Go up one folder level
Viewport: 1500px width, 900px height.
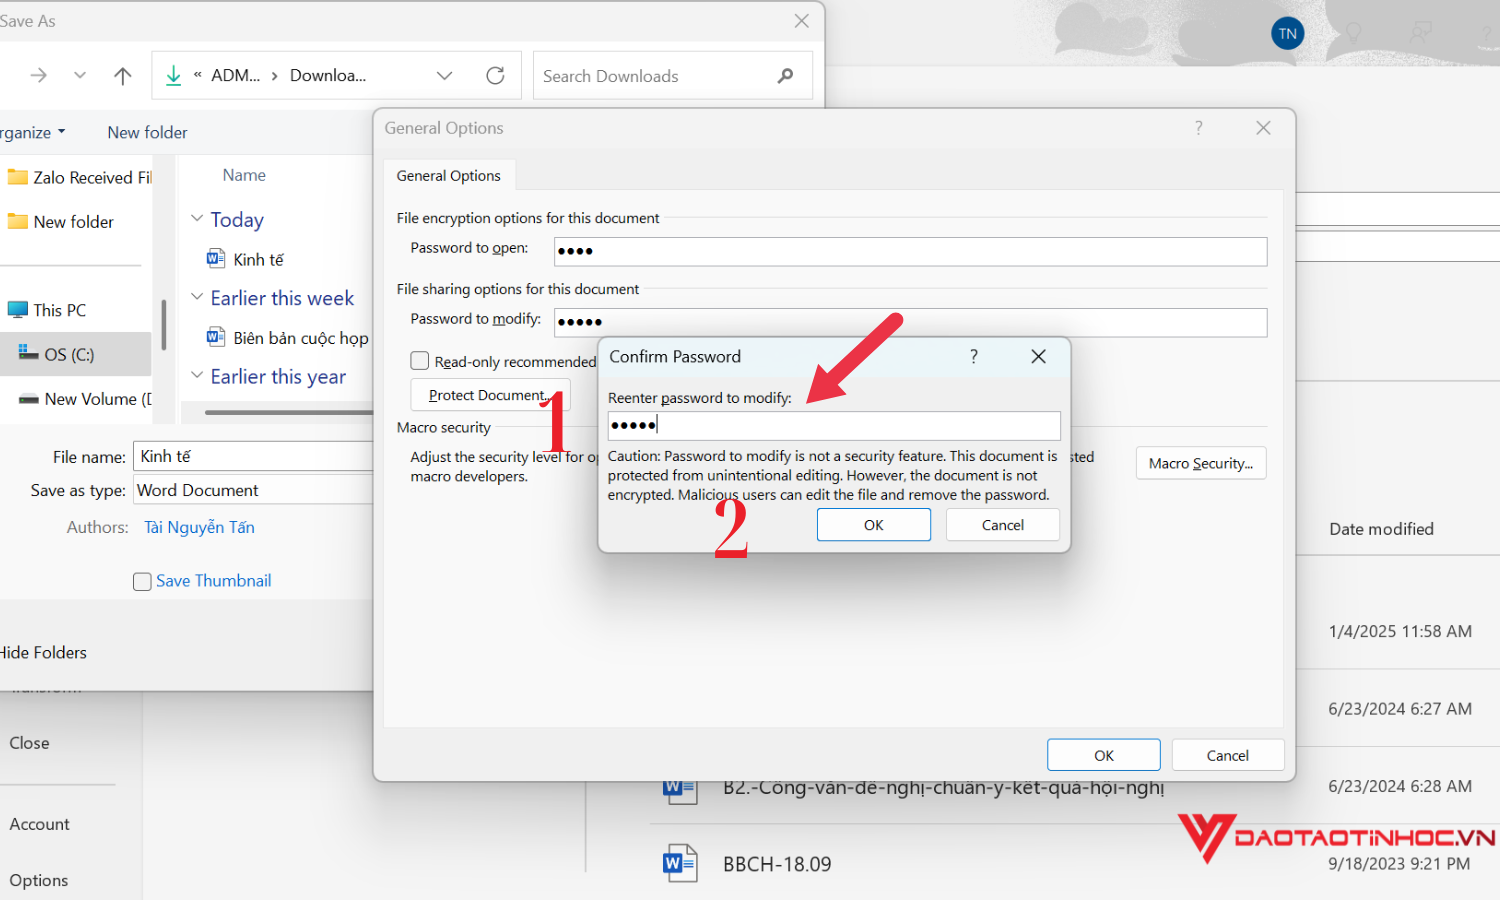tap(123, 76)
